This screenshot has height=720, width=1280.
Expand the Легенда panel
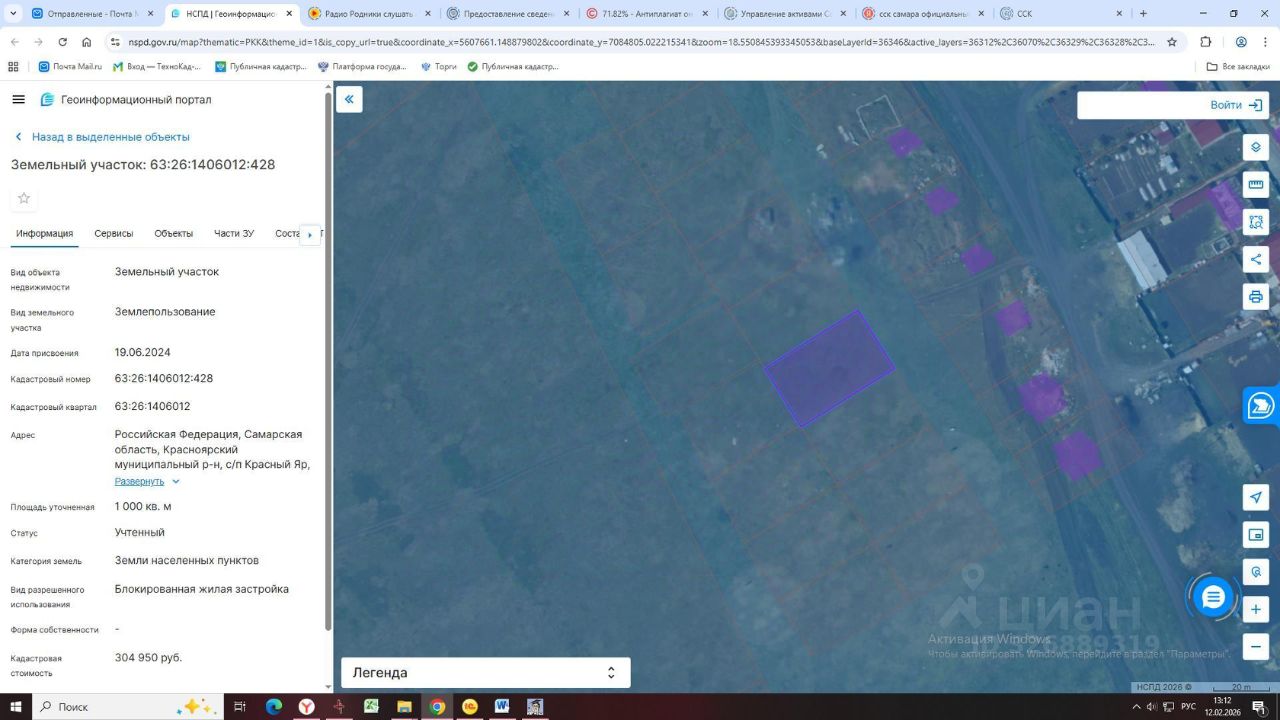click(485, 673)
